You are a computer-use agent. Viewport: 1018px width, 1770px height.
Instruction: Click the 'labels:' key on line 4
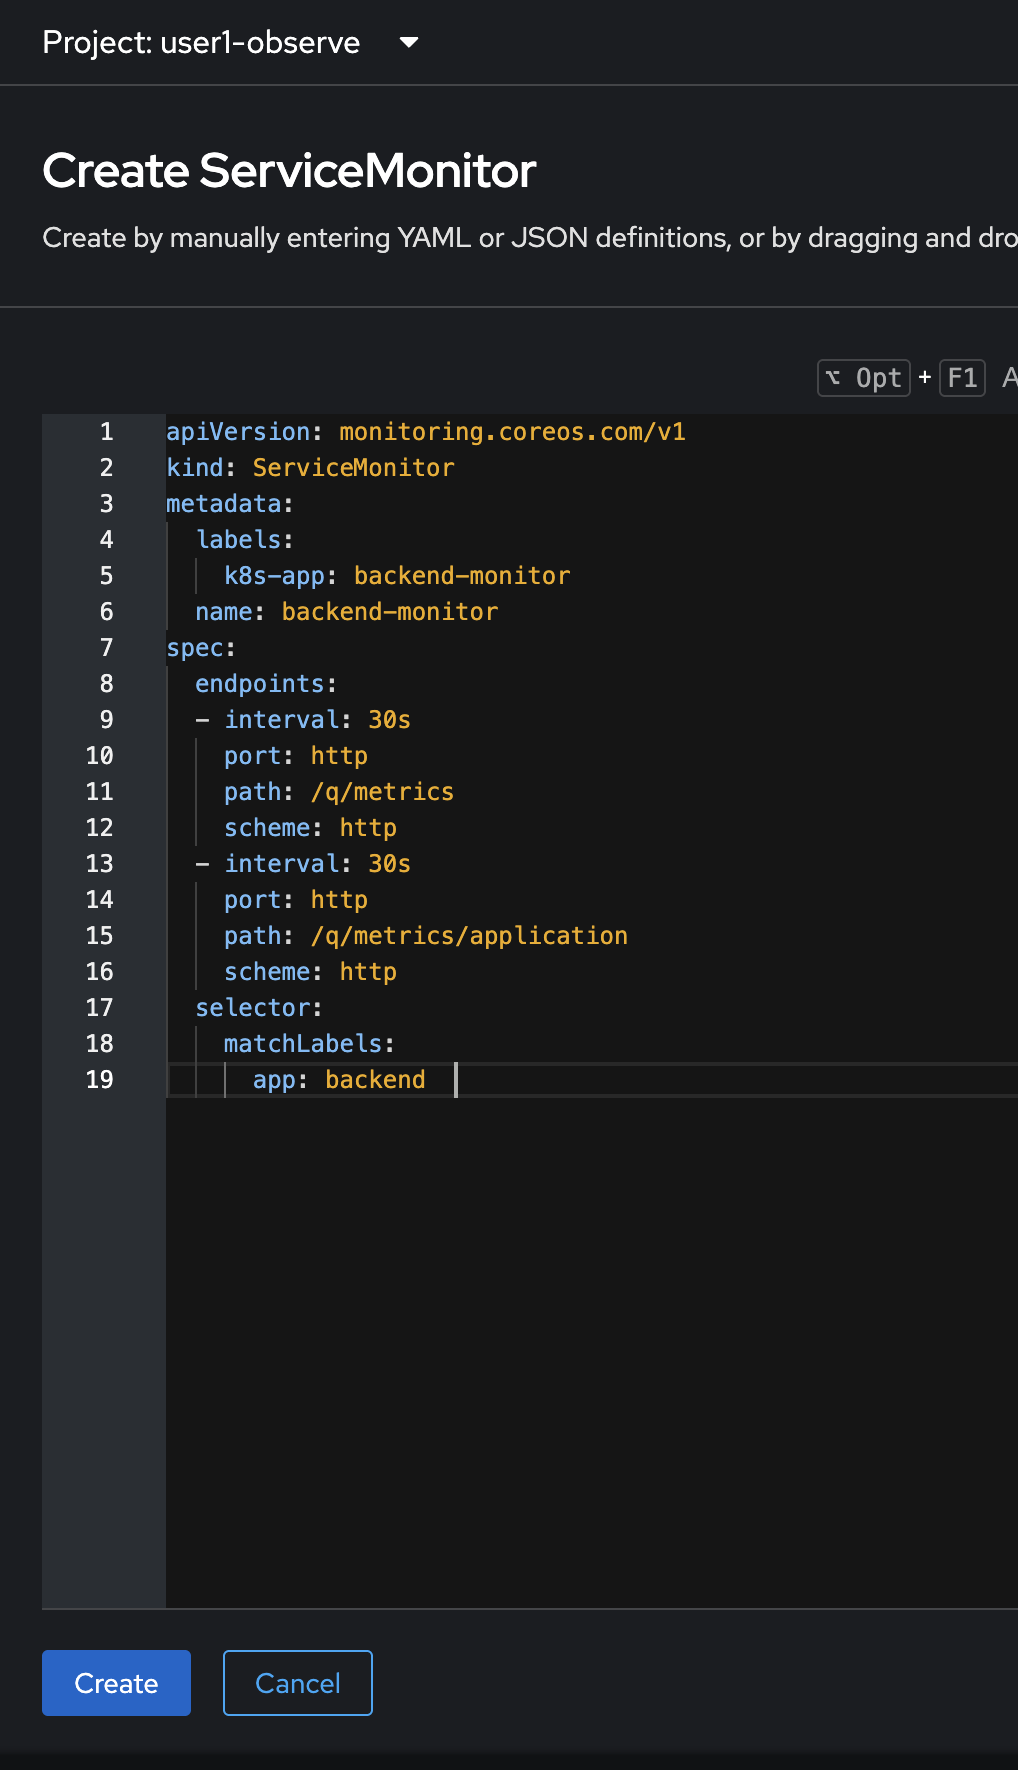coord(245,540)
